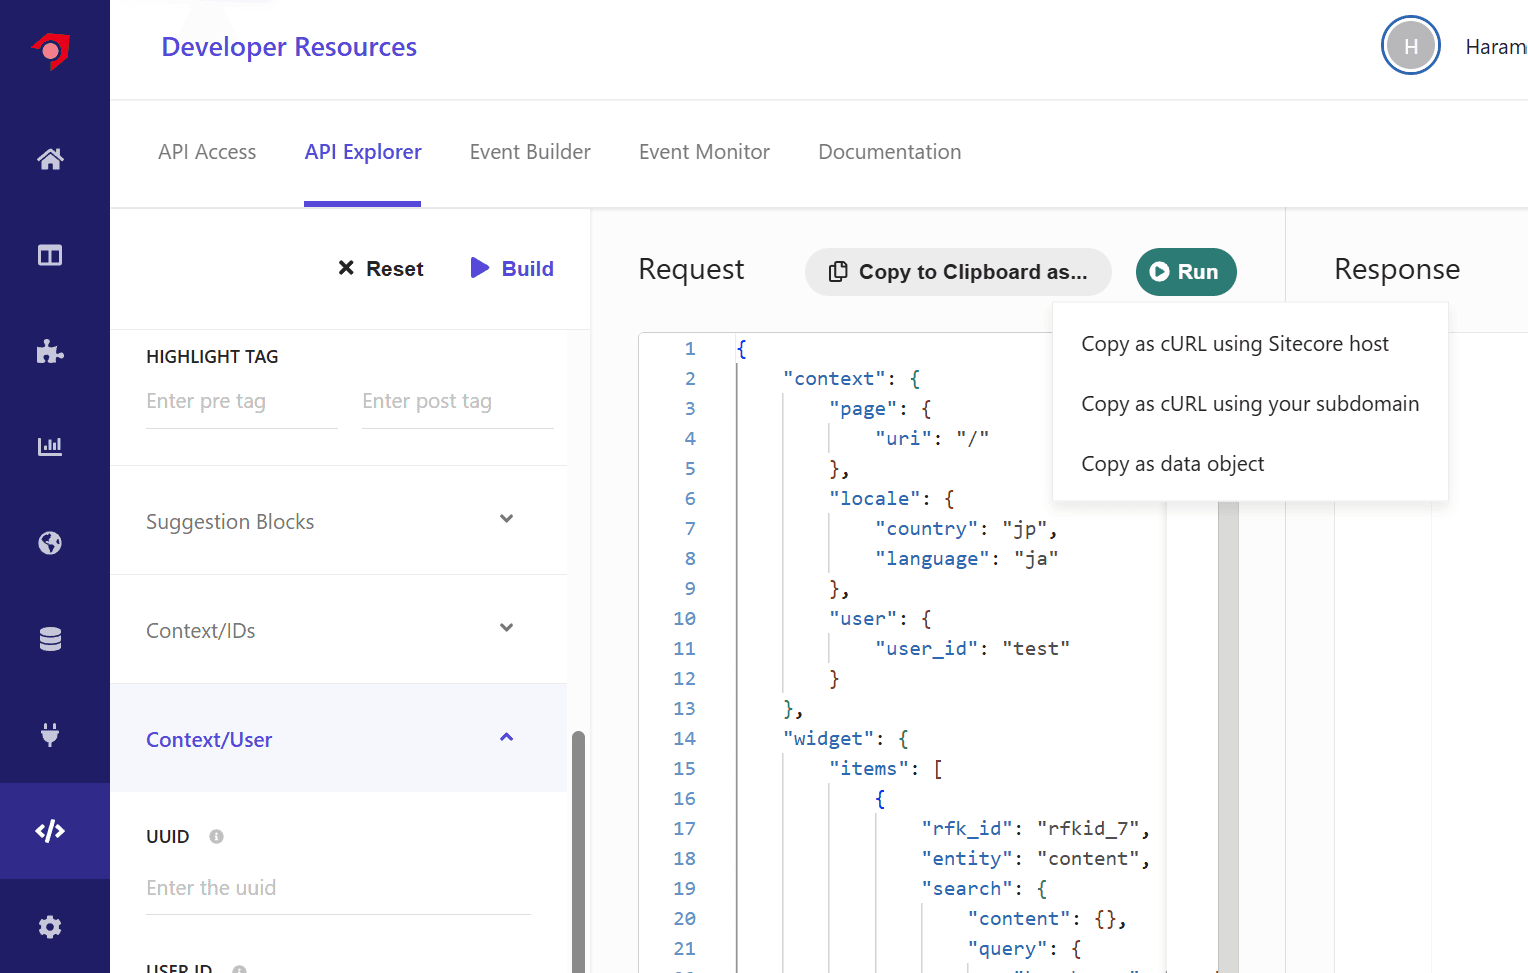The height and width of the screenshot is (973, 1528).
Task: Switch to the Event Monitor tab
Action: point(704,152)
